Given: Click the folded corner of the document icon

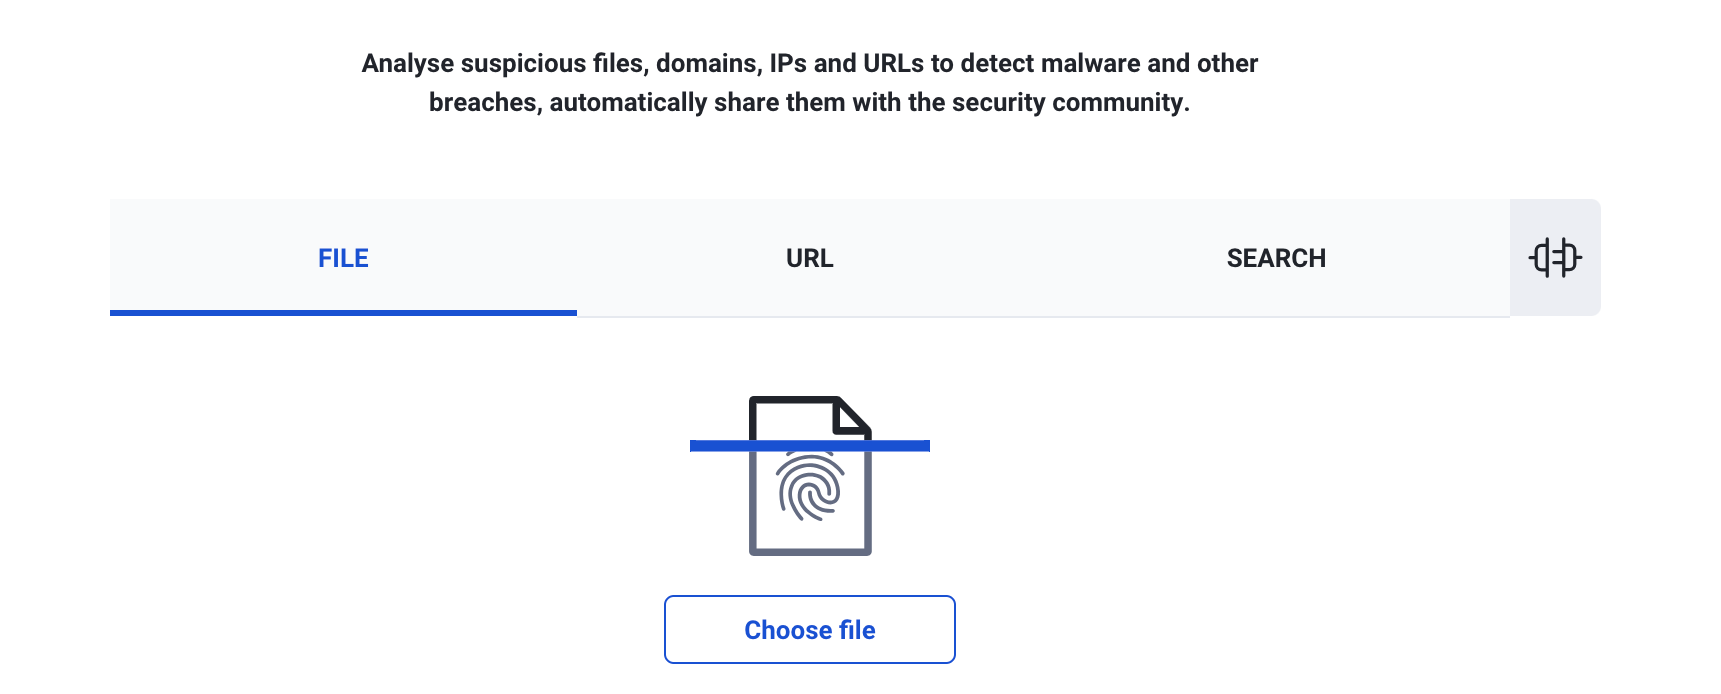Looking at the screenshot, I should pos(853,414).
